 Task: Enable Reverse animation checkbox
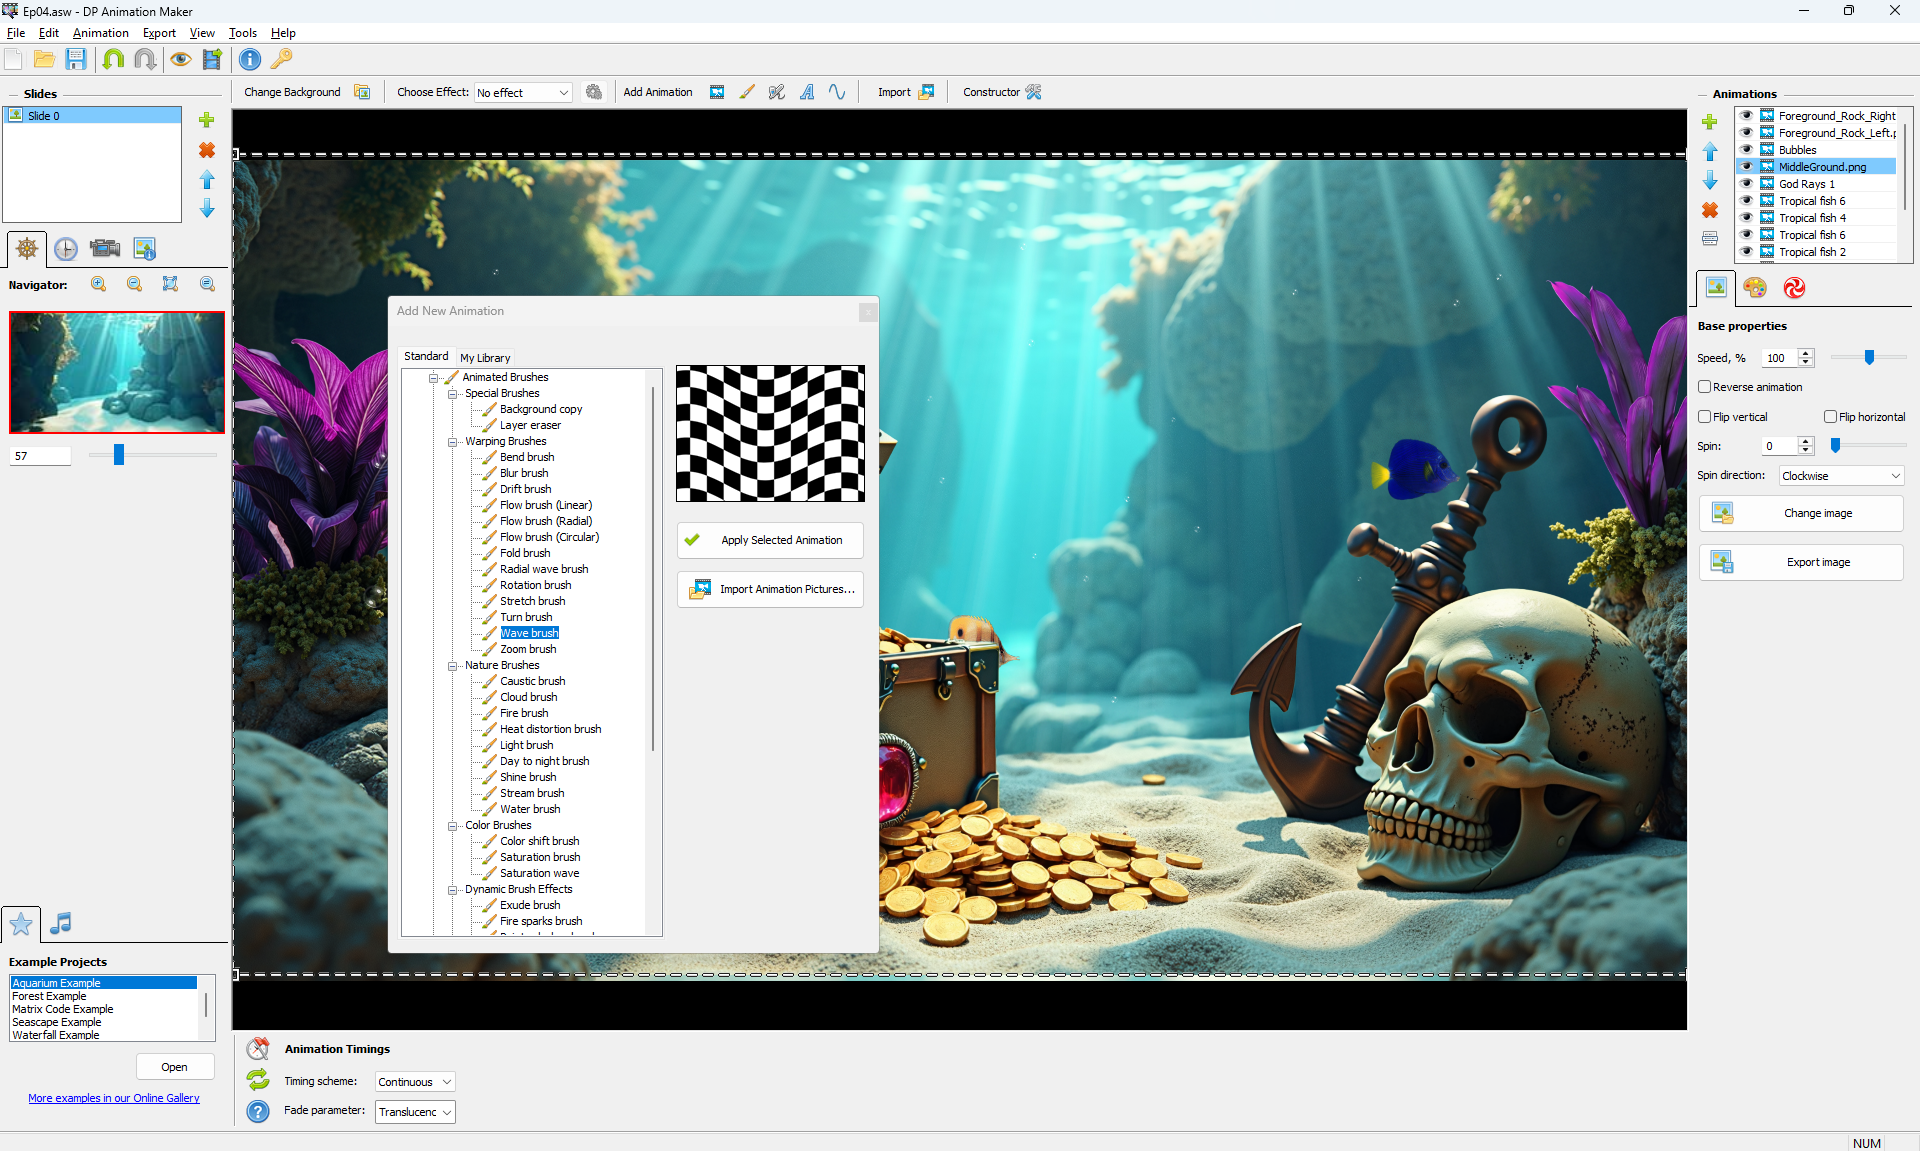coord(1705,387)
